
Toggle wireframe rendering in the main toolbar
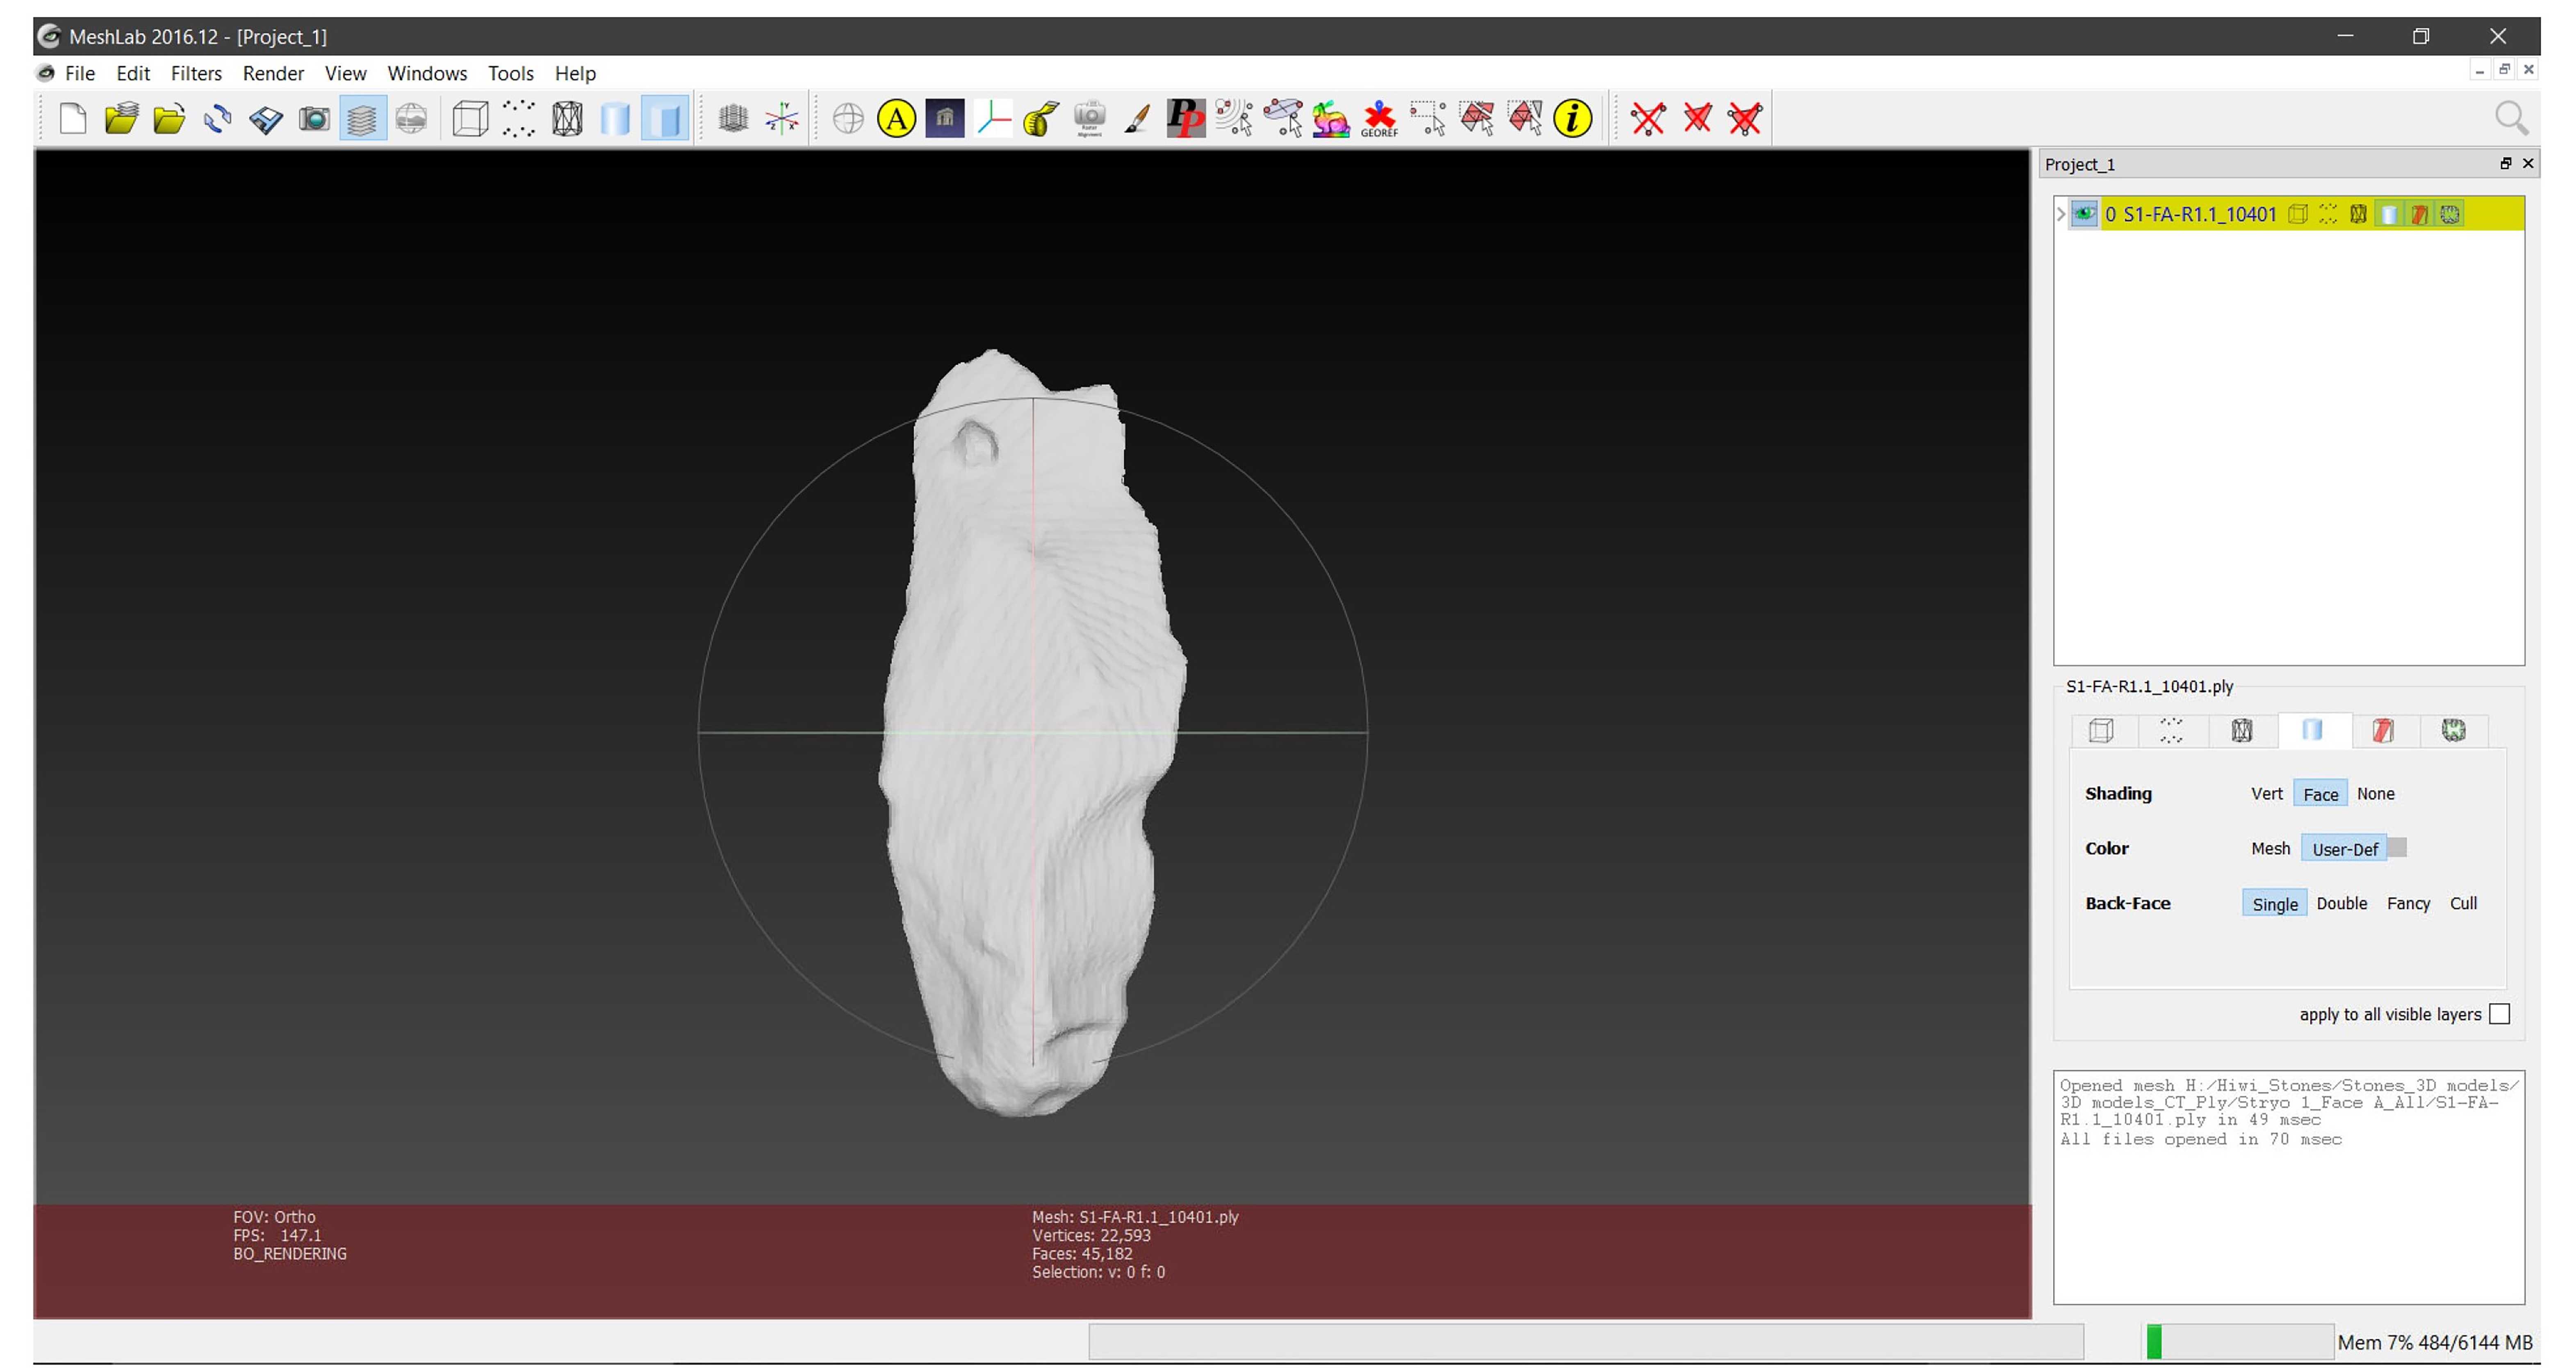click(x=567, y=119)
